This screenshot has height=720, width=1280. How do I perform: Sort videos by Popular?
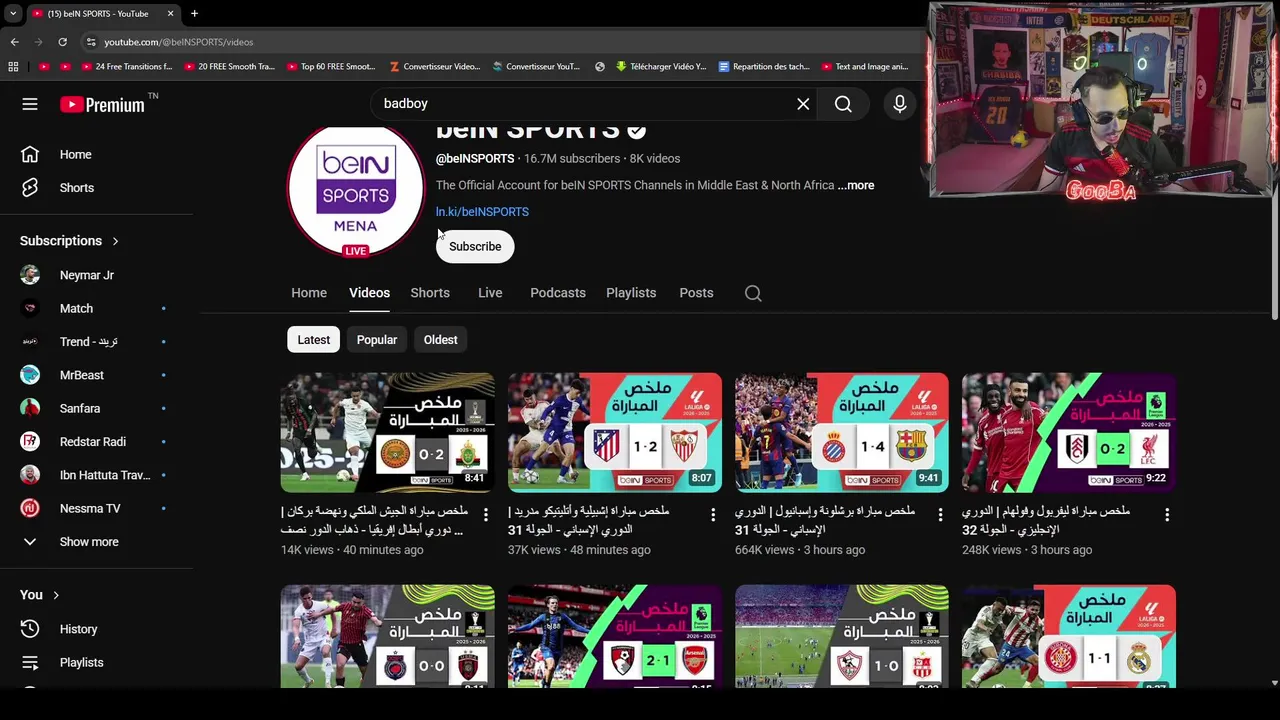(377, 340)
